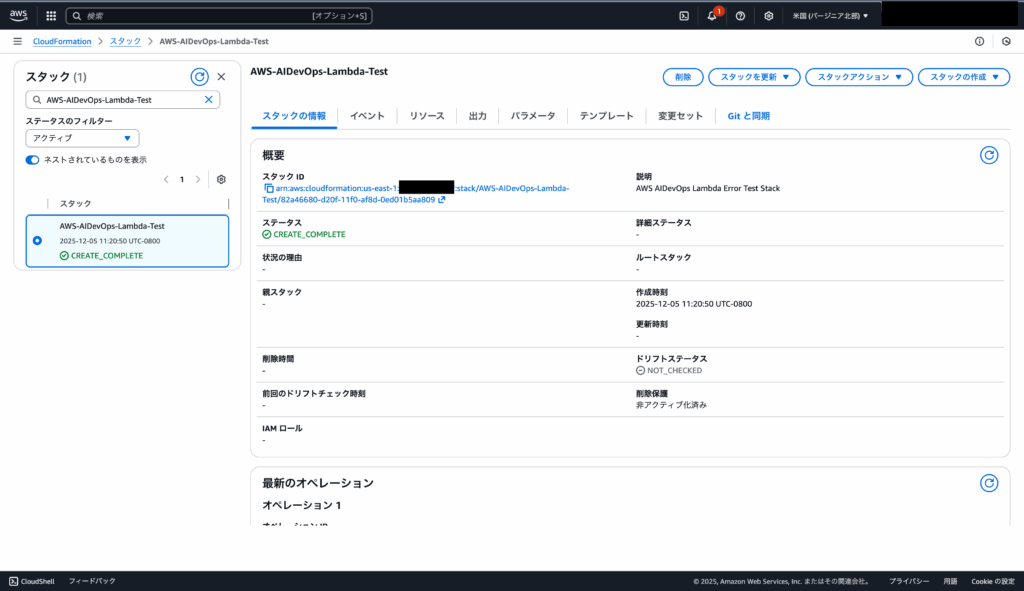This screenshot has width=1024, height=591.
Task: Select the AWS-AIDevOps-Lambda-Test stack radio button
Action: 38,240
